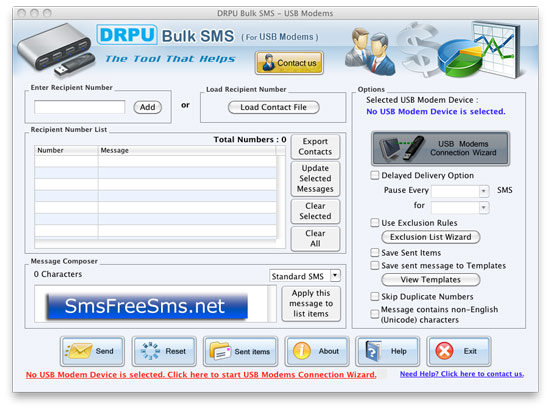Click the Contact us button label

click(x=297, y=63)
